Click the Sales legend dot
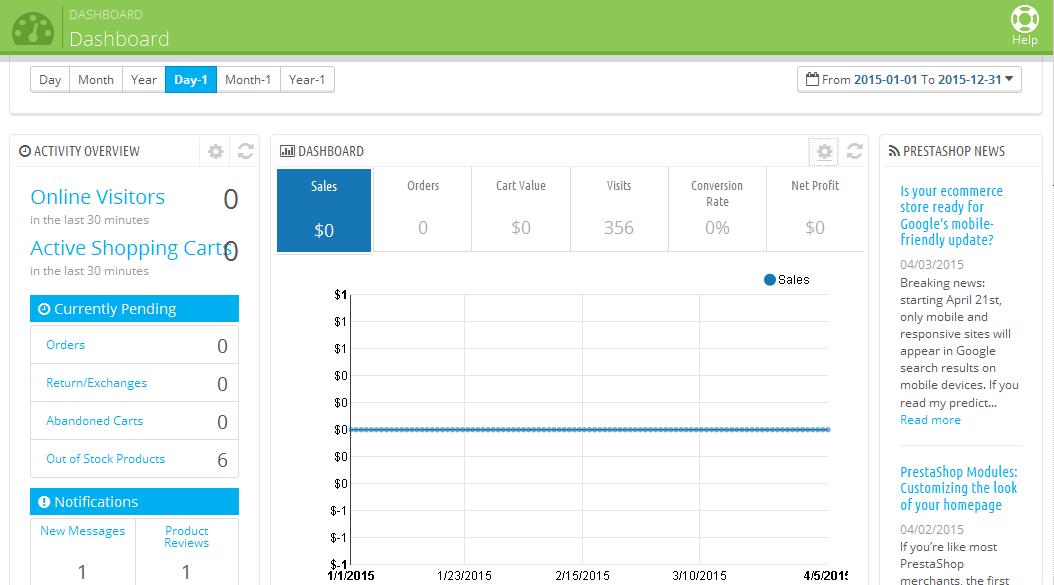Screen dimensions: 1054x585 [x=770, y=280]
